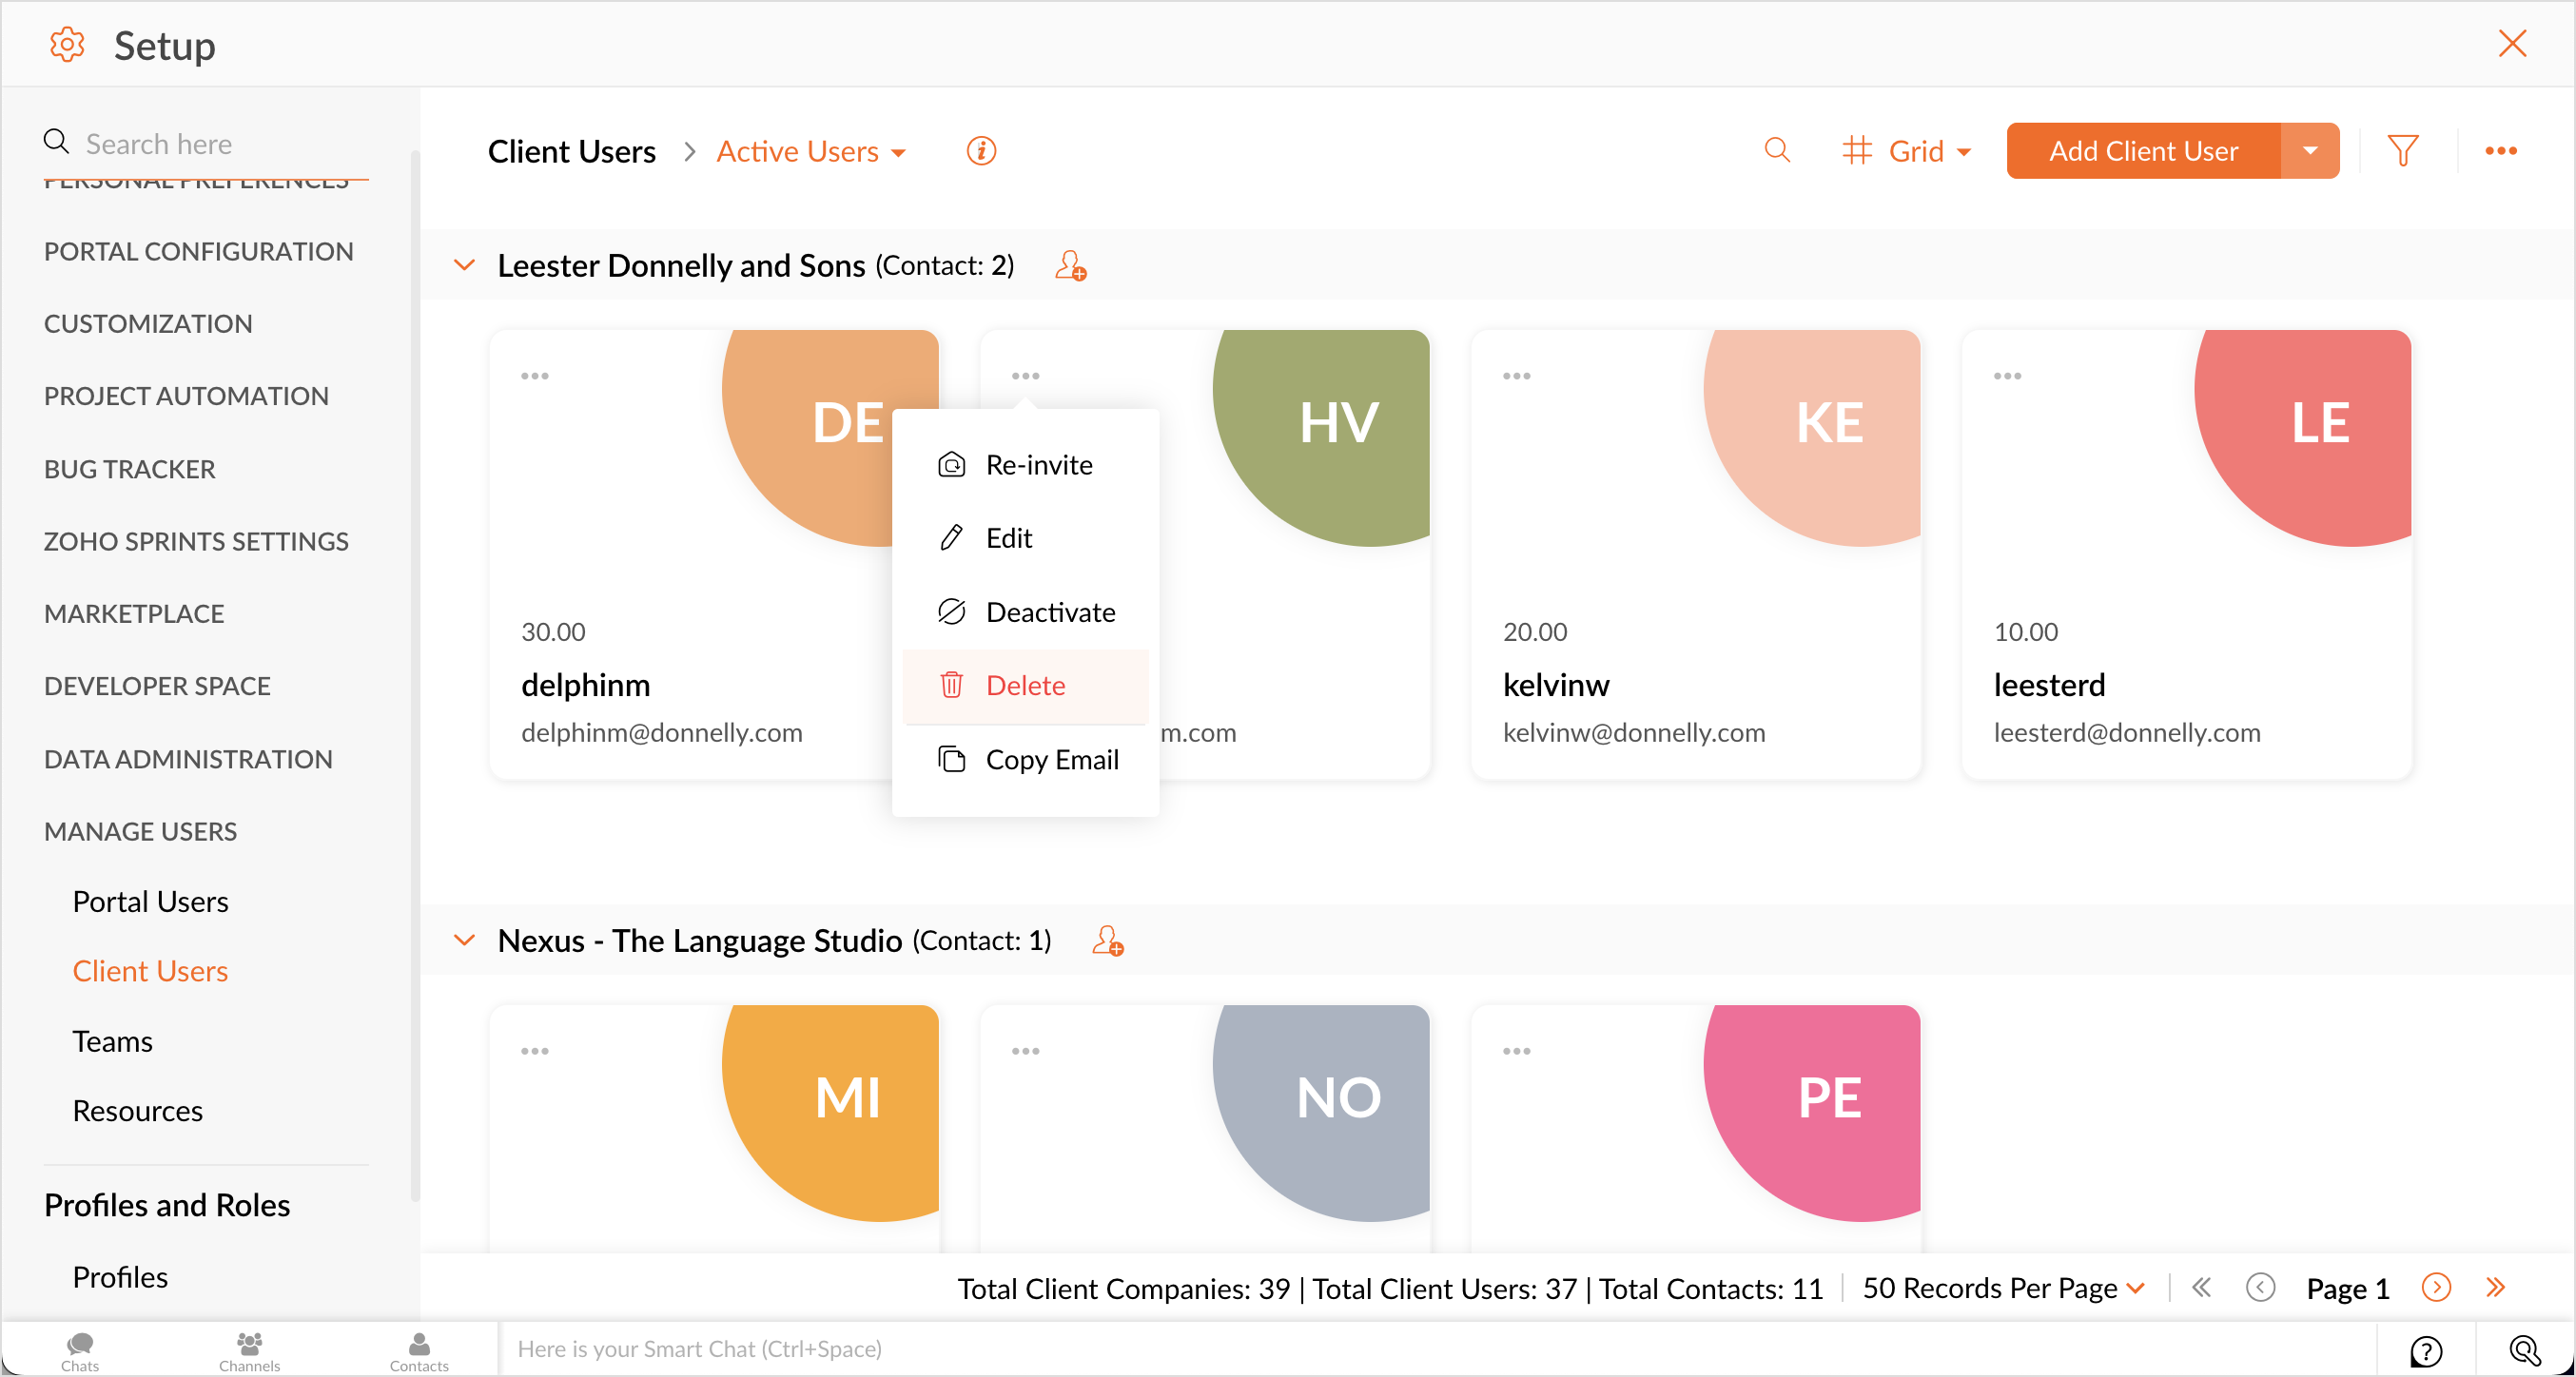Open the Active Users dropdown

tap(811, 151)
